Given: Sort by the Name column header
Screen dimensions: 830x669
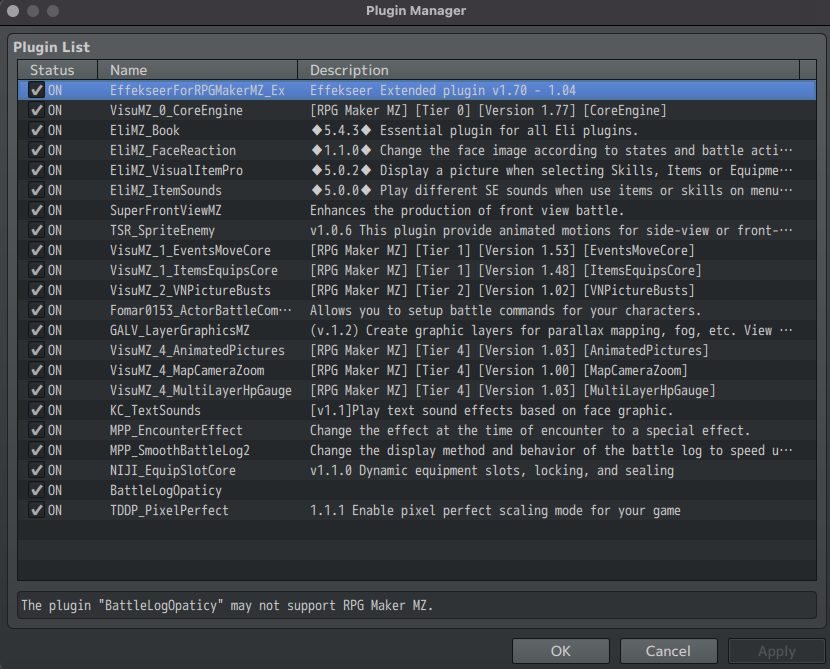Looking at the screenshot, I should tap(197, 70).
